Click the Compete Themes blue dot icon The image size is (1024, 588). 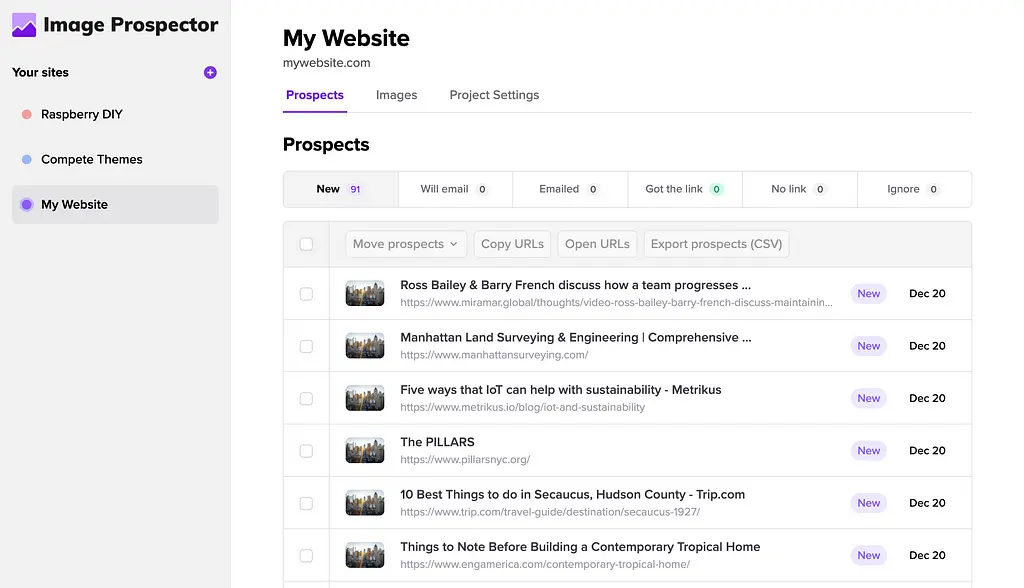pyautogui.click(x=27, y=159)
